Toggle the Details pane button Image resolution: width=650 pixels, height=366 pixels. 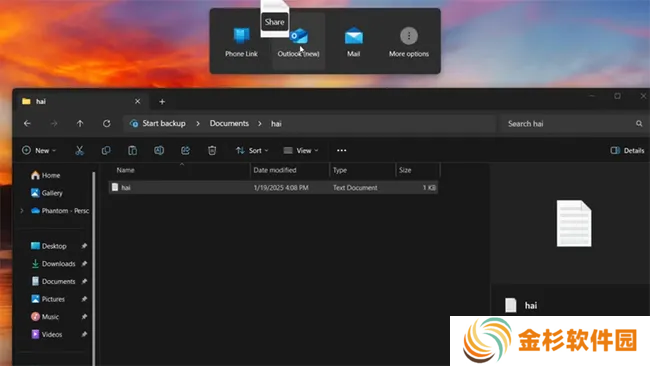click(x=627, y=150)
